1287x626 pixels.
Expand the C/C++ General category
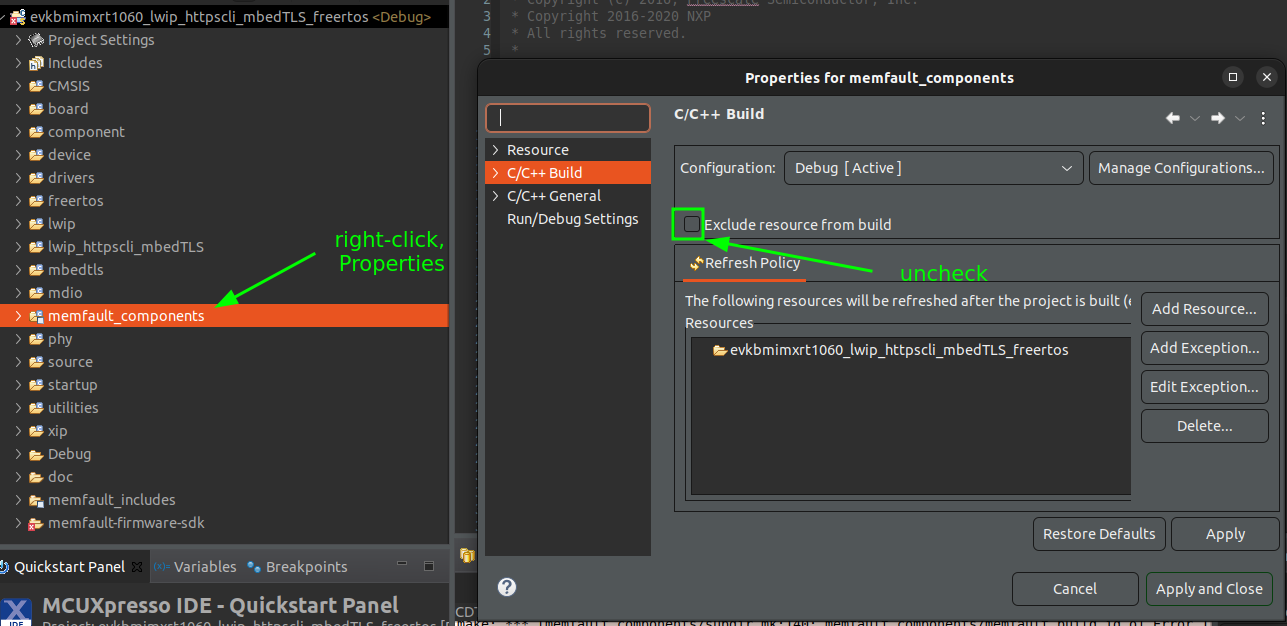(494, 196)
